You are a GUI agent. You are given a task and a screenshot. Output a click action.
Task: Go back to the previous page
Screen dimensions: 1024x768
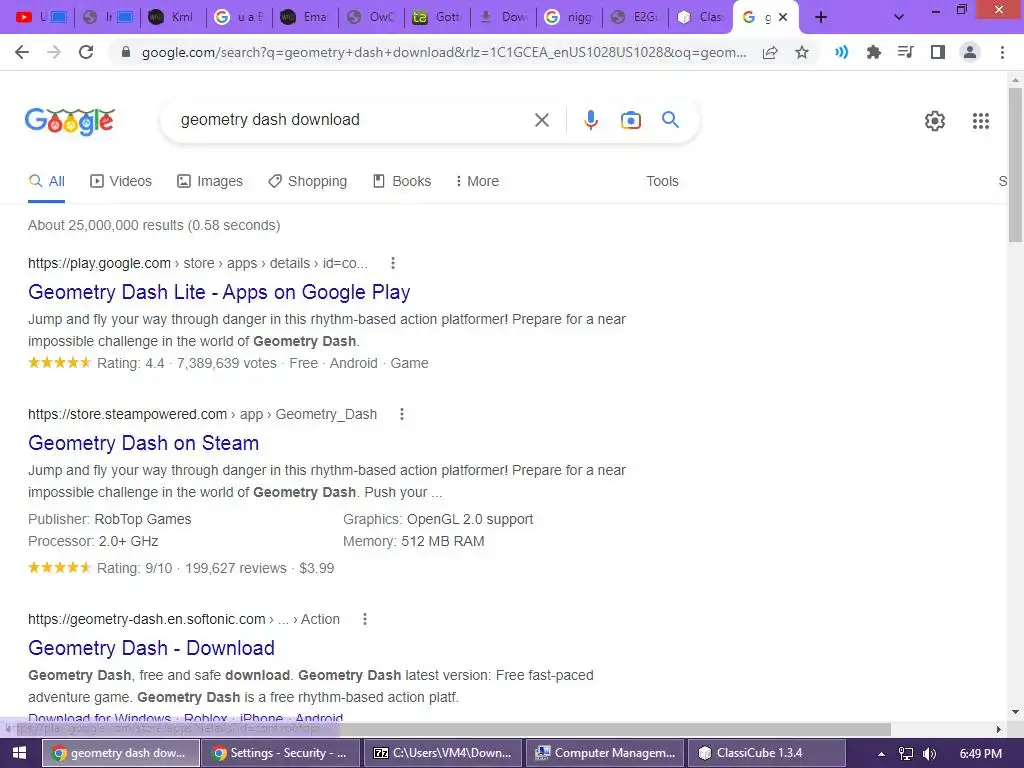click(x=22, y=52)
